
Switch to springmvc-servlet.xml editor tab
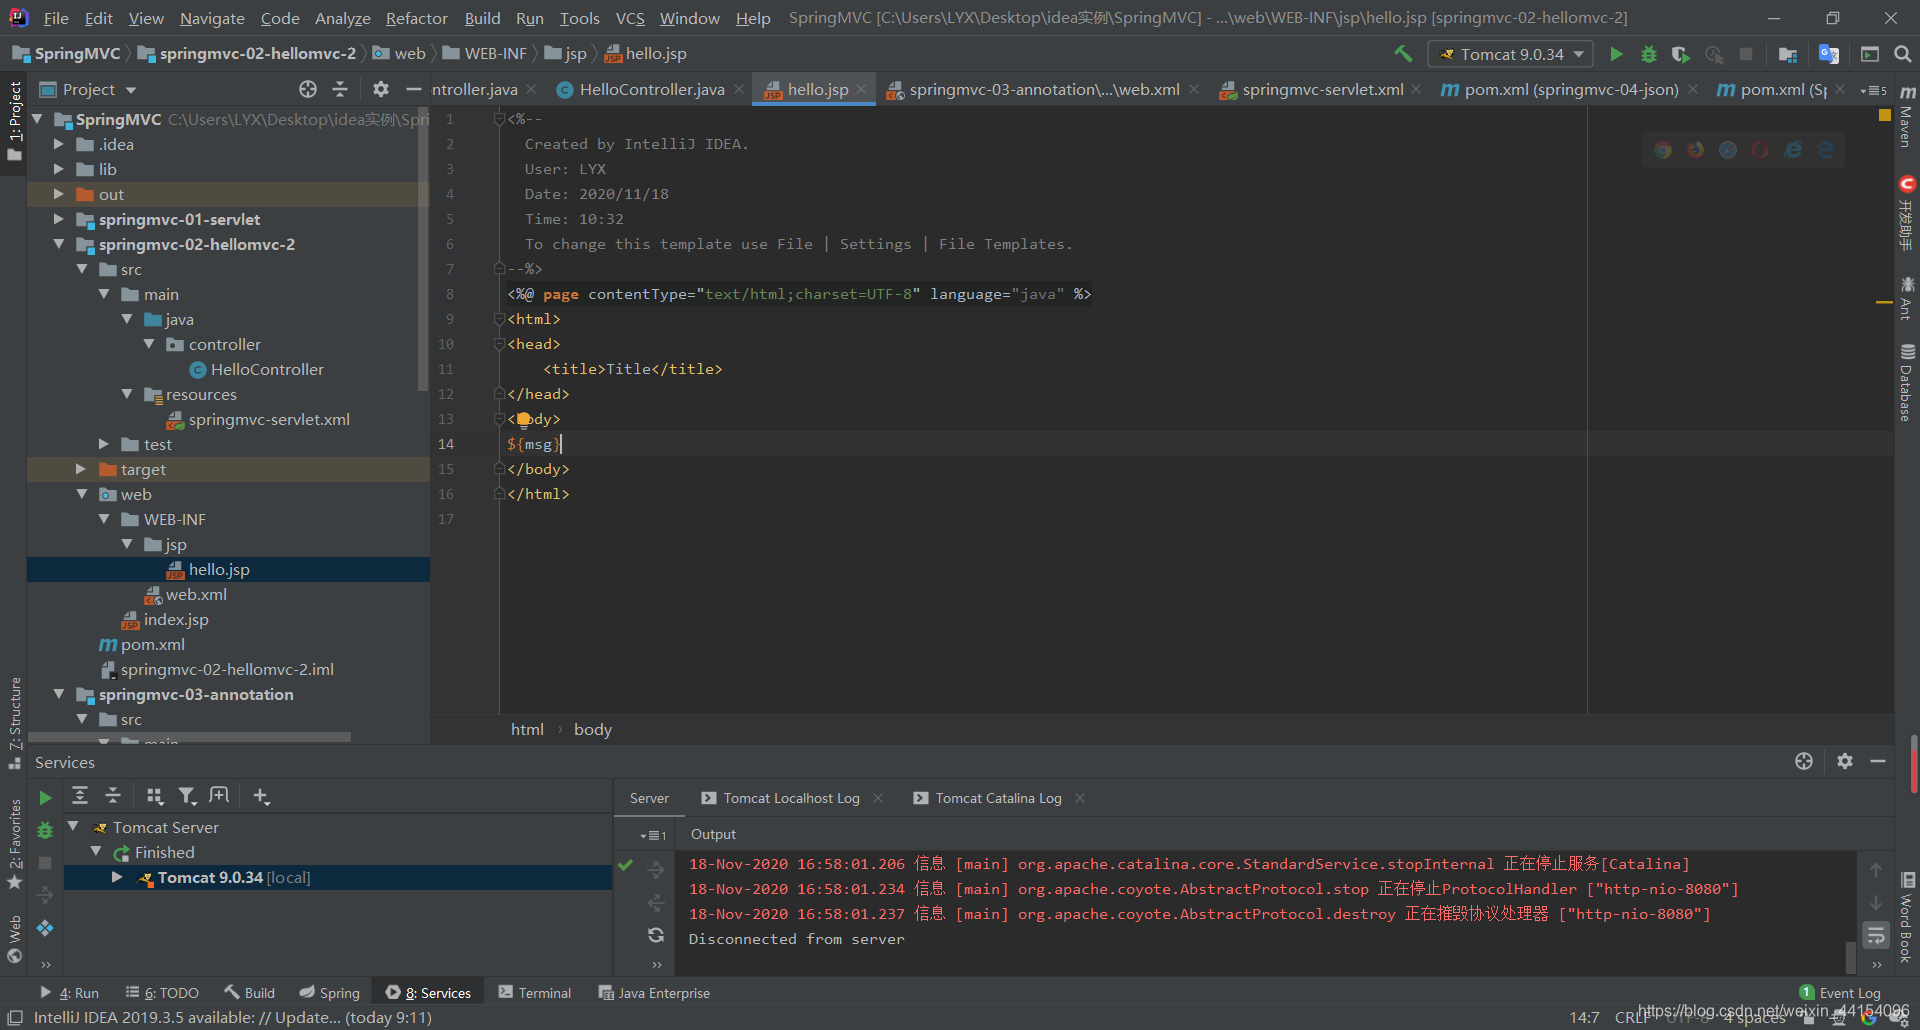coord(1322,89)
